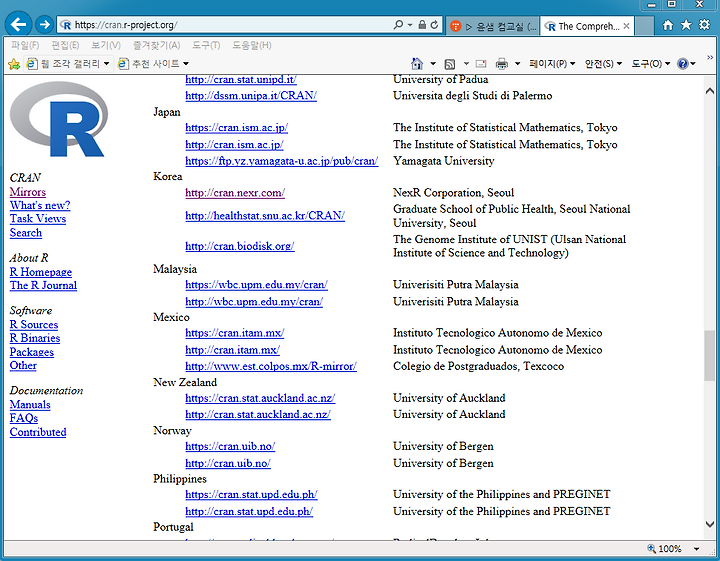The width and height of the screenshot is (720, 561).
Task: Open the 안전(S) dropdown menu
Action: (603, 64)
